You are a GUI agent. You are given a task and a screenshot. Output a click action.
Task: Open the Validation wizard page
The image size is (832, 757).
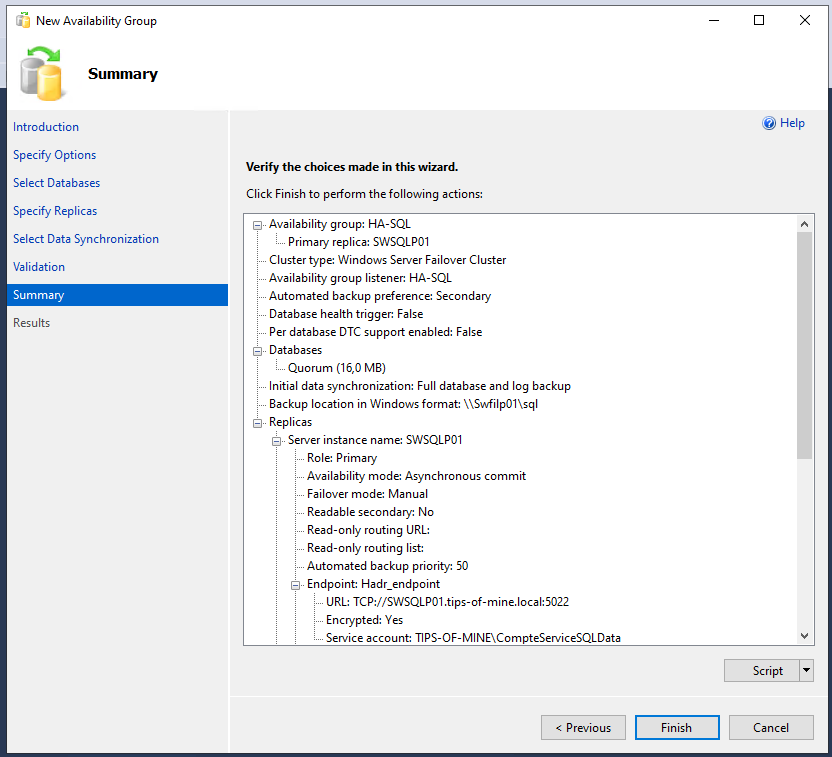tap(39, 267)
